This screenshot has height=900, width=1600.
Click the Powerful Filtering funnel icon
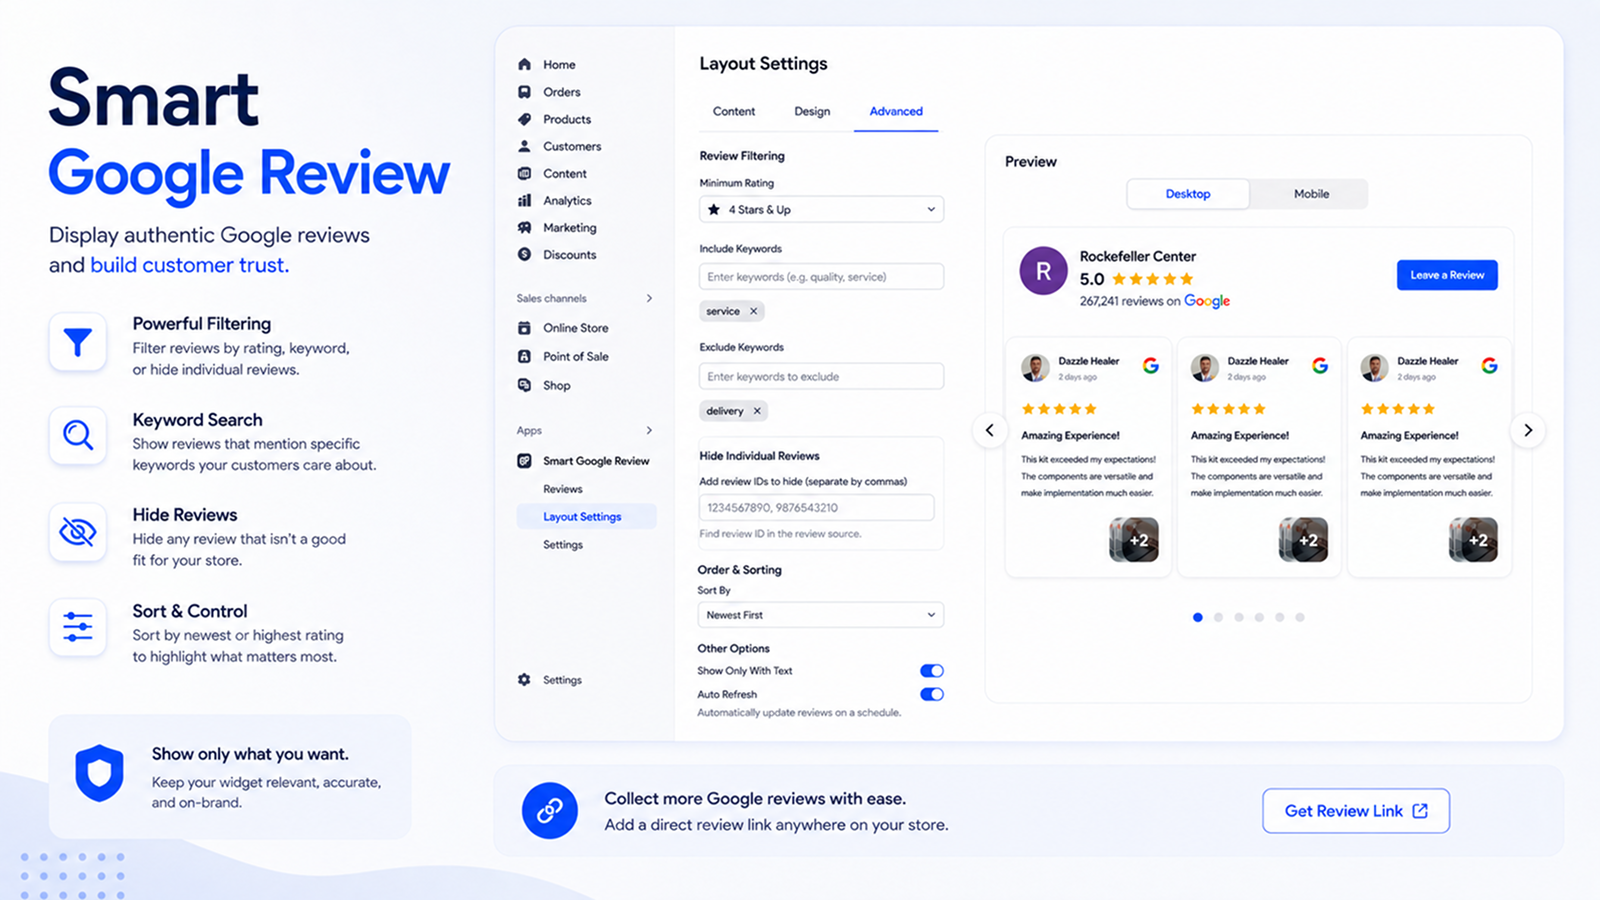coord(78,342)
